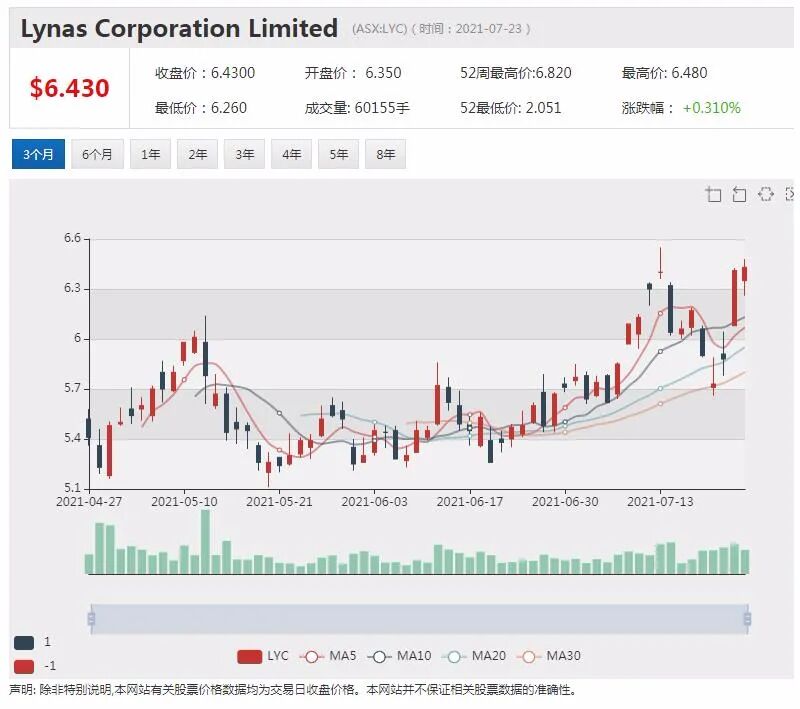
Task: Click the 52周最高价:6.820 text
Action: 515,73
